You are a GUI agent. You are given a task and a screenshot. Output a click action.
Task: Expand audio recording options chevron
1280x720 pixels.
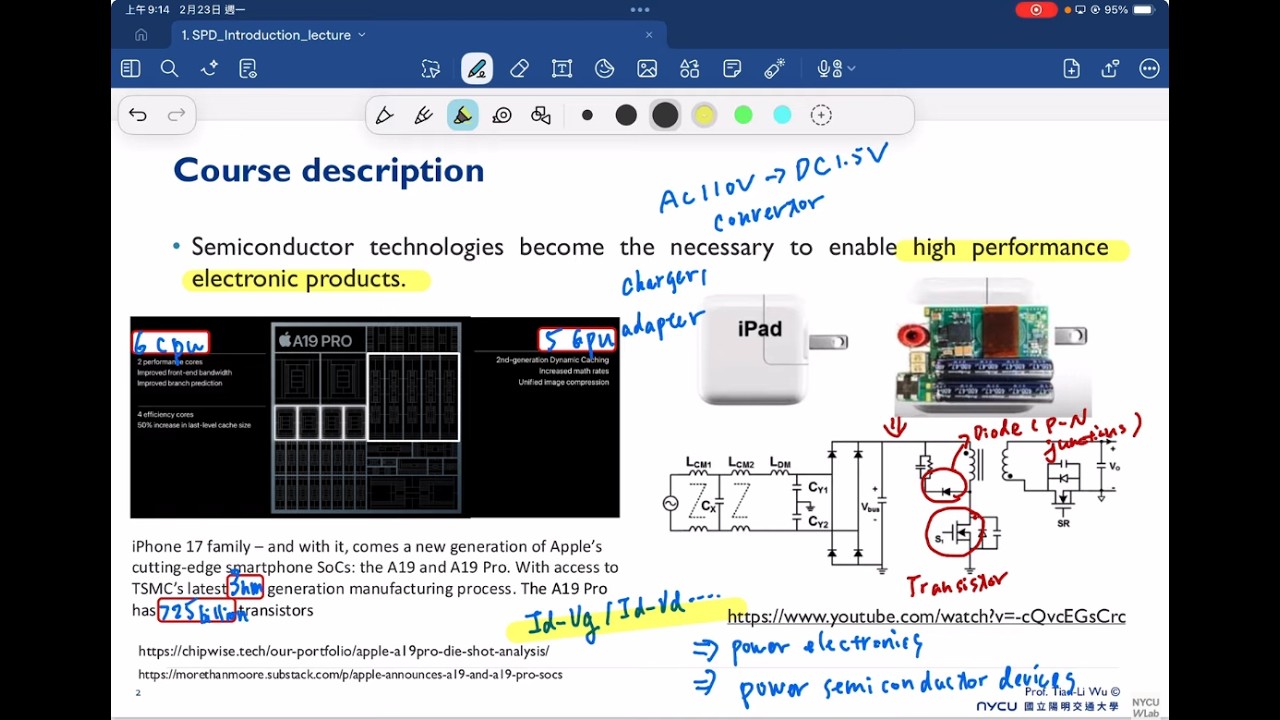(x=851, y=69)
